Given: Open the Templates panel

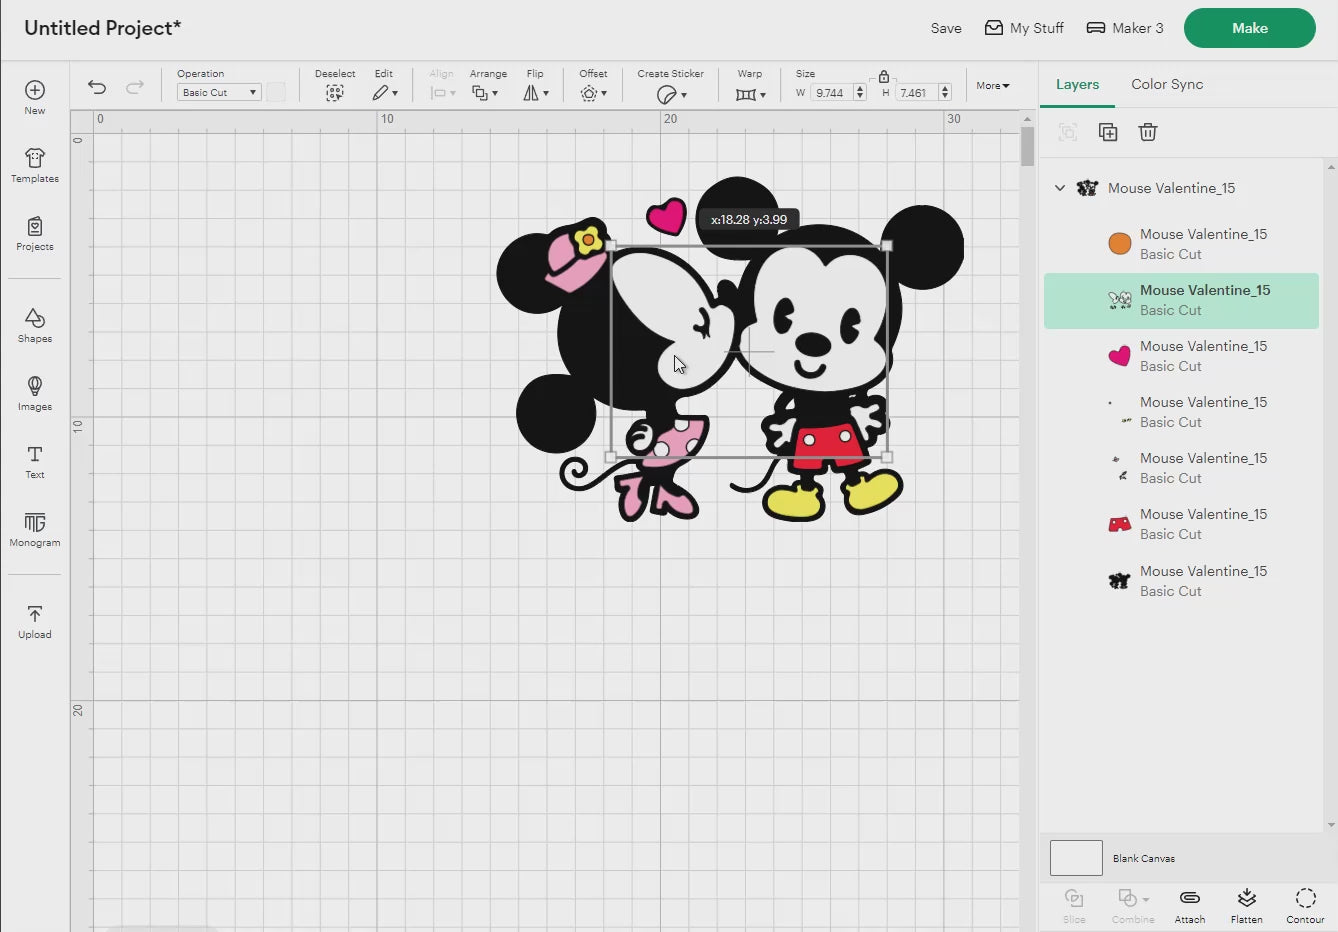Looking at the screenshot, I should pos(35,166).
